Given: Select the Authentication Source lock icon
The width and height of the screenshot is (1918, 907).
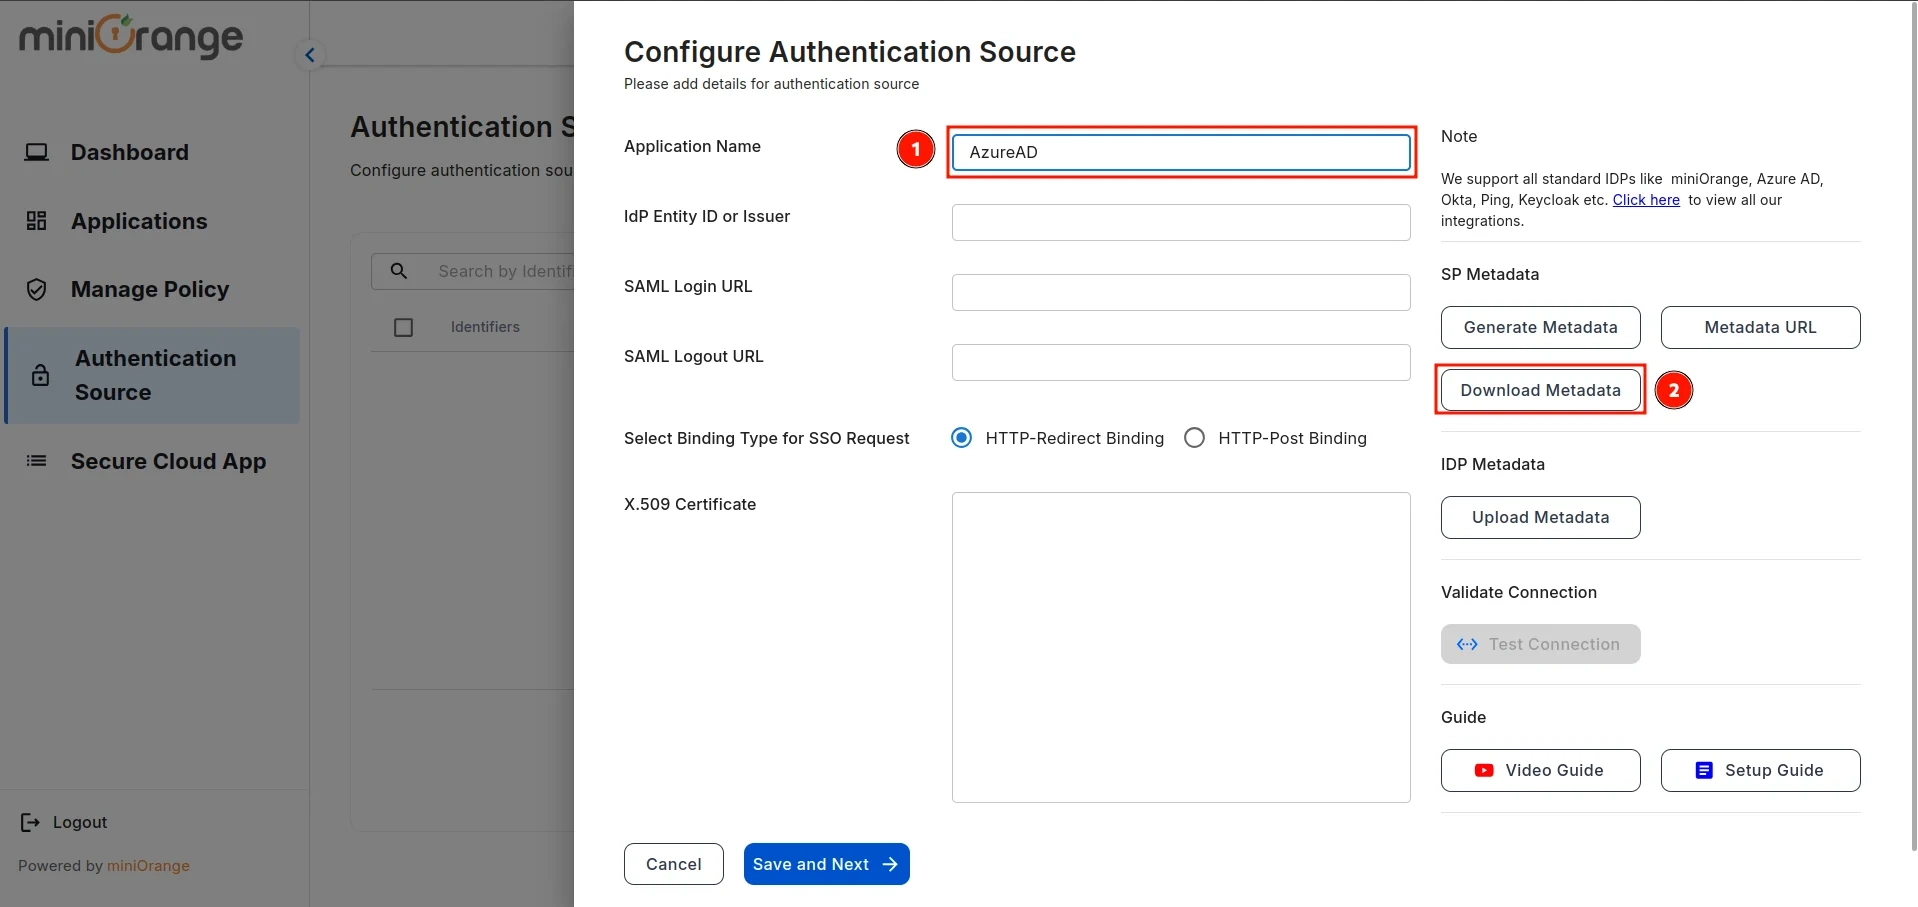Looking at the screenshot, I should tap(40, 375).
